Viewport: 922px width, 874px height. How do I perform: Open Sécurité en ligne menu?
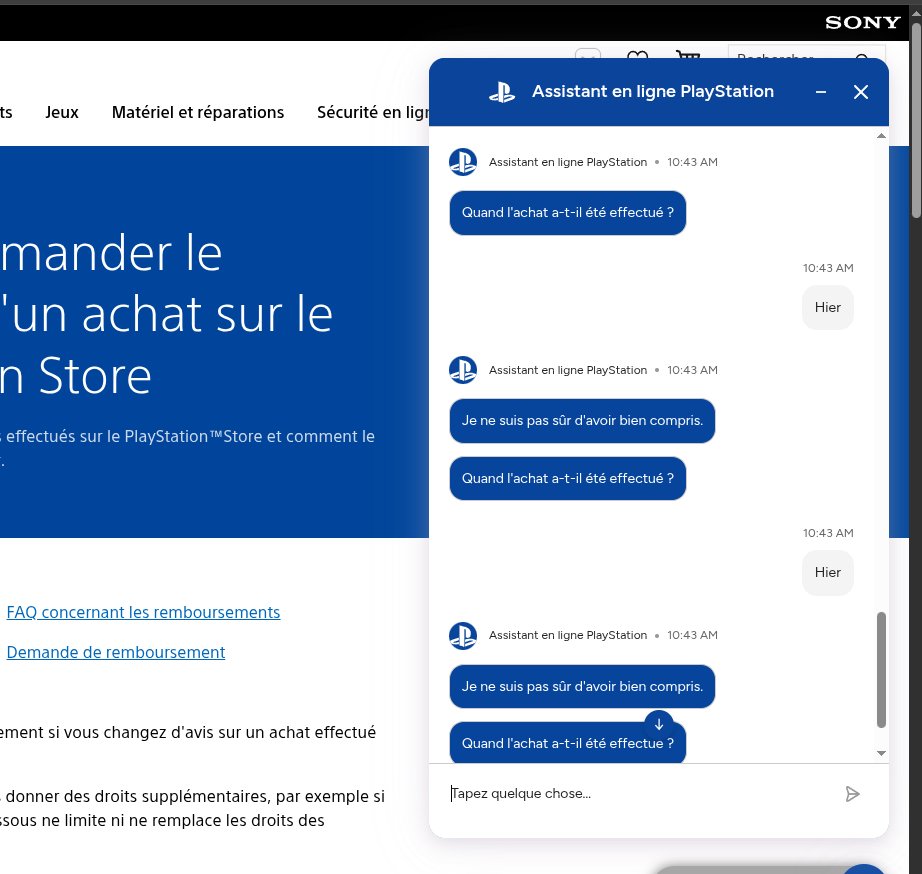tap(373, 112)
